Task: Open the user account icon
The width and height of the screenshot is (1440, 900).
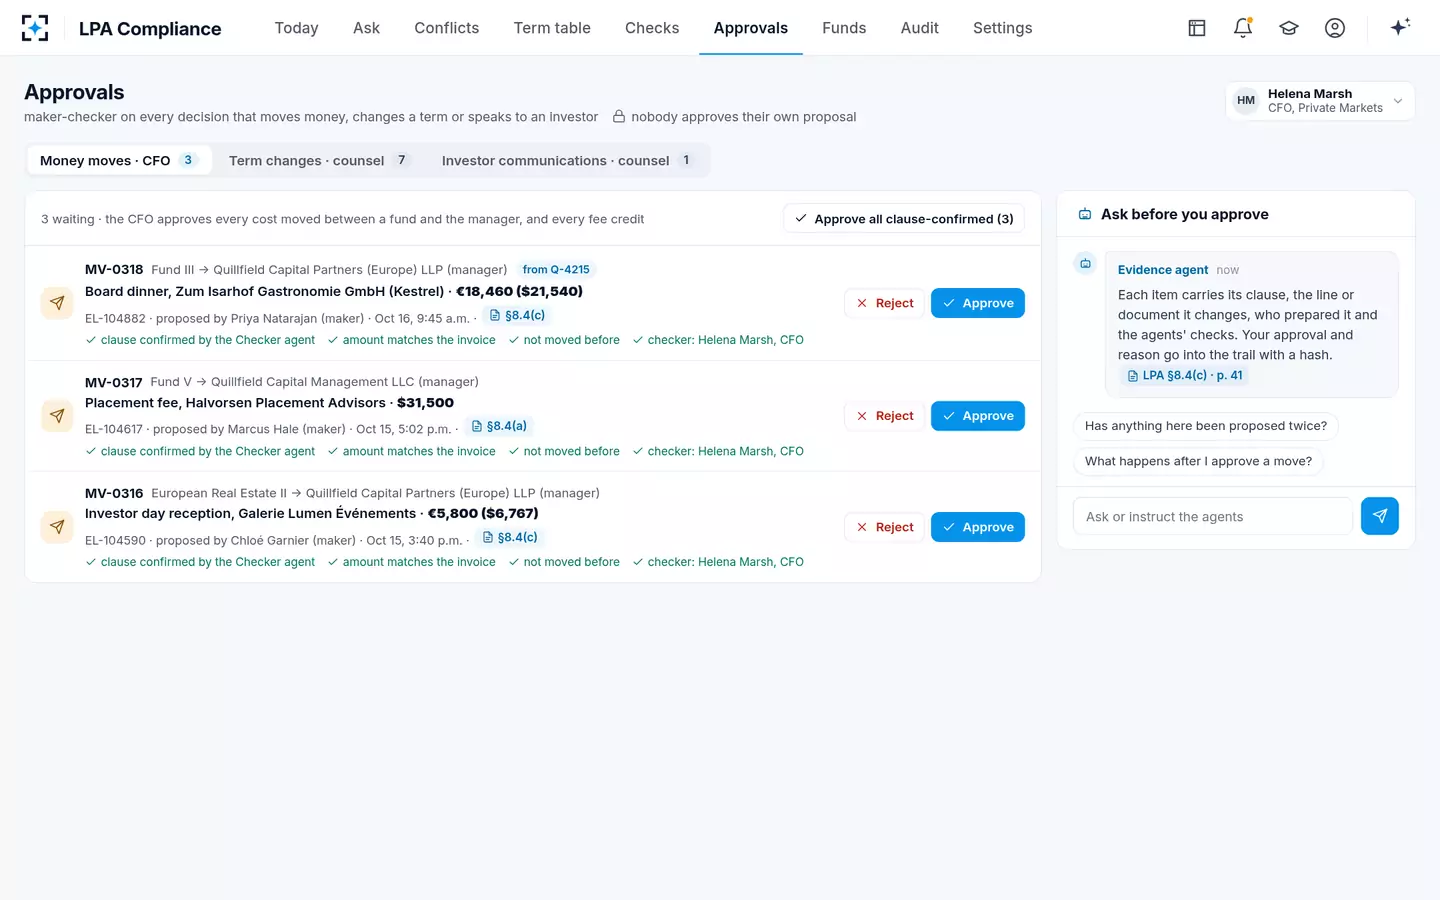Action: coord(1335,28)
